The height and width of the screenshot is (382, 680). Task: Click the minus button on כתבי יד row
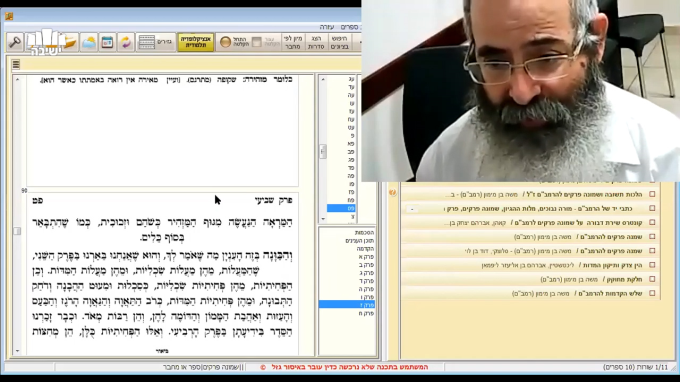coord(412,209)
